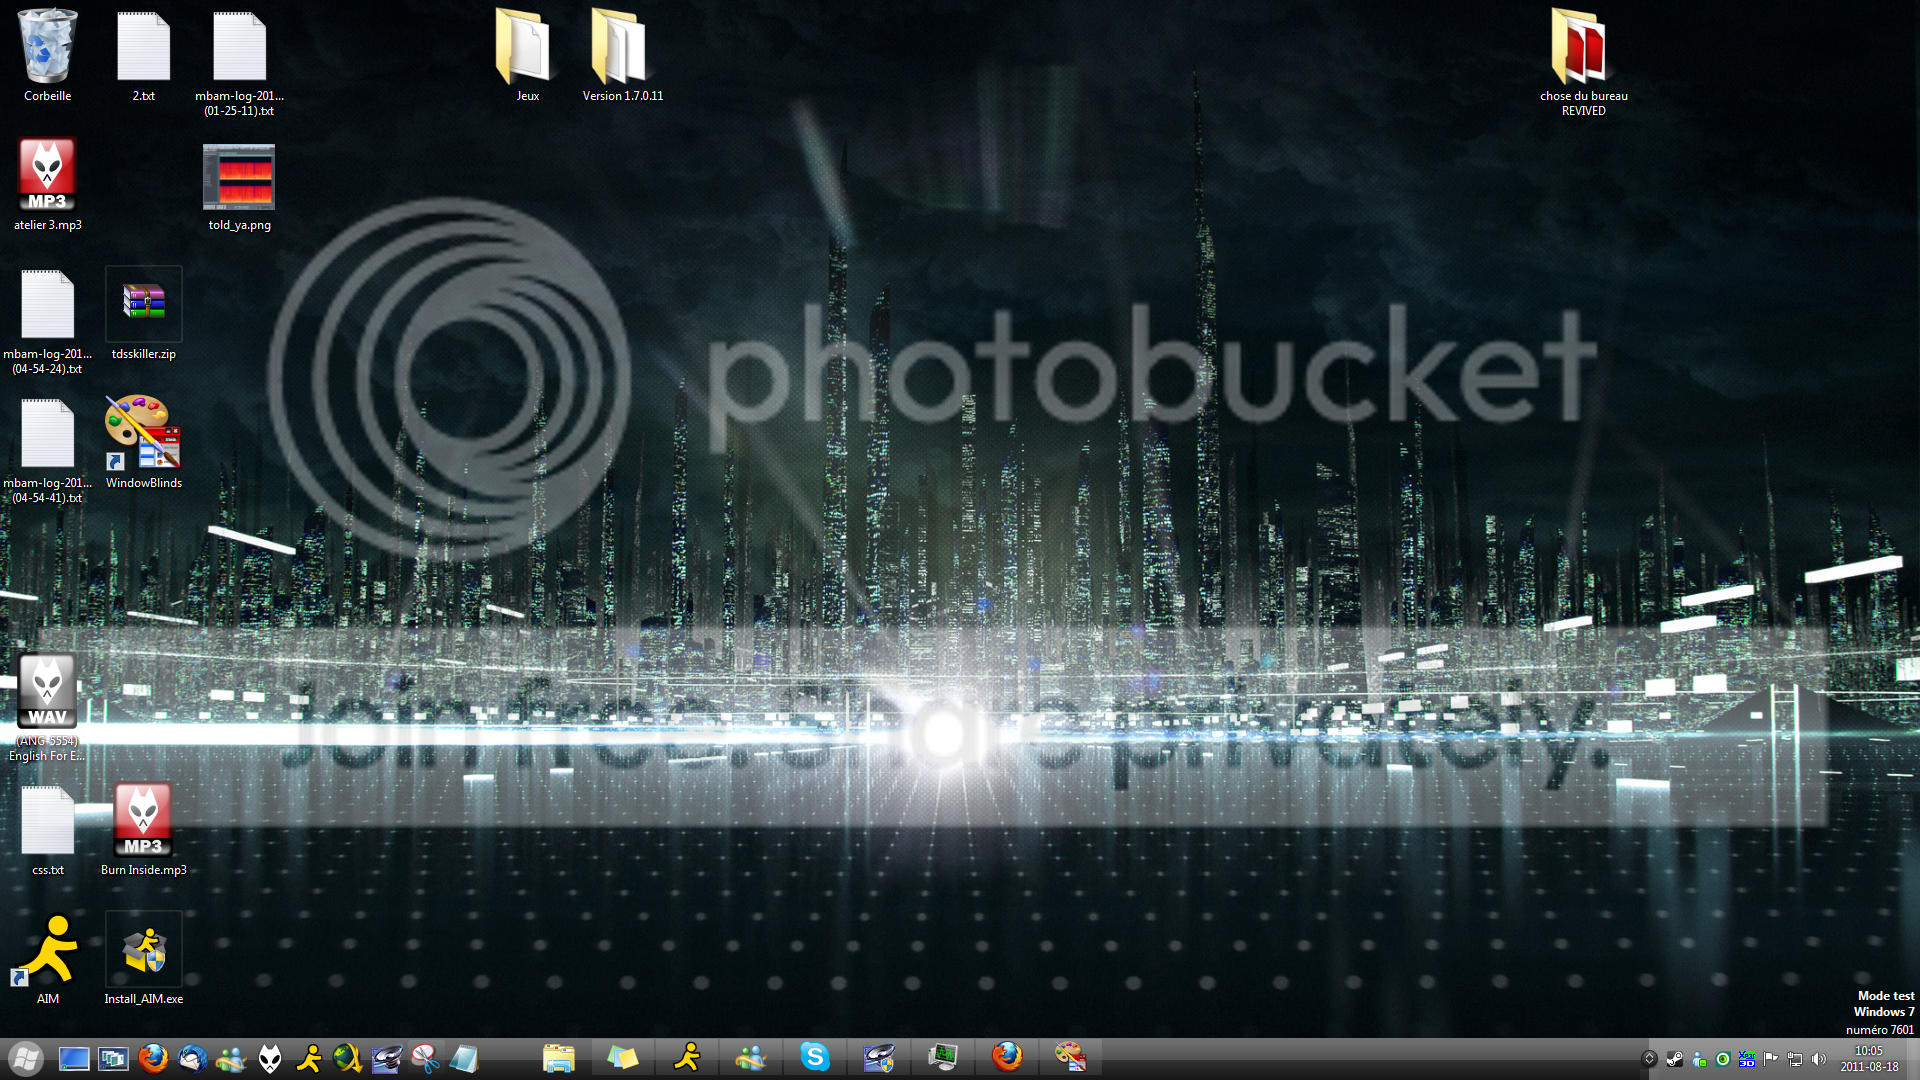Image resolution: width=1920 pixels, height=1080 pixels.
Task: Click Show Desktop icon in quick launch
Action: [74, 1058]
